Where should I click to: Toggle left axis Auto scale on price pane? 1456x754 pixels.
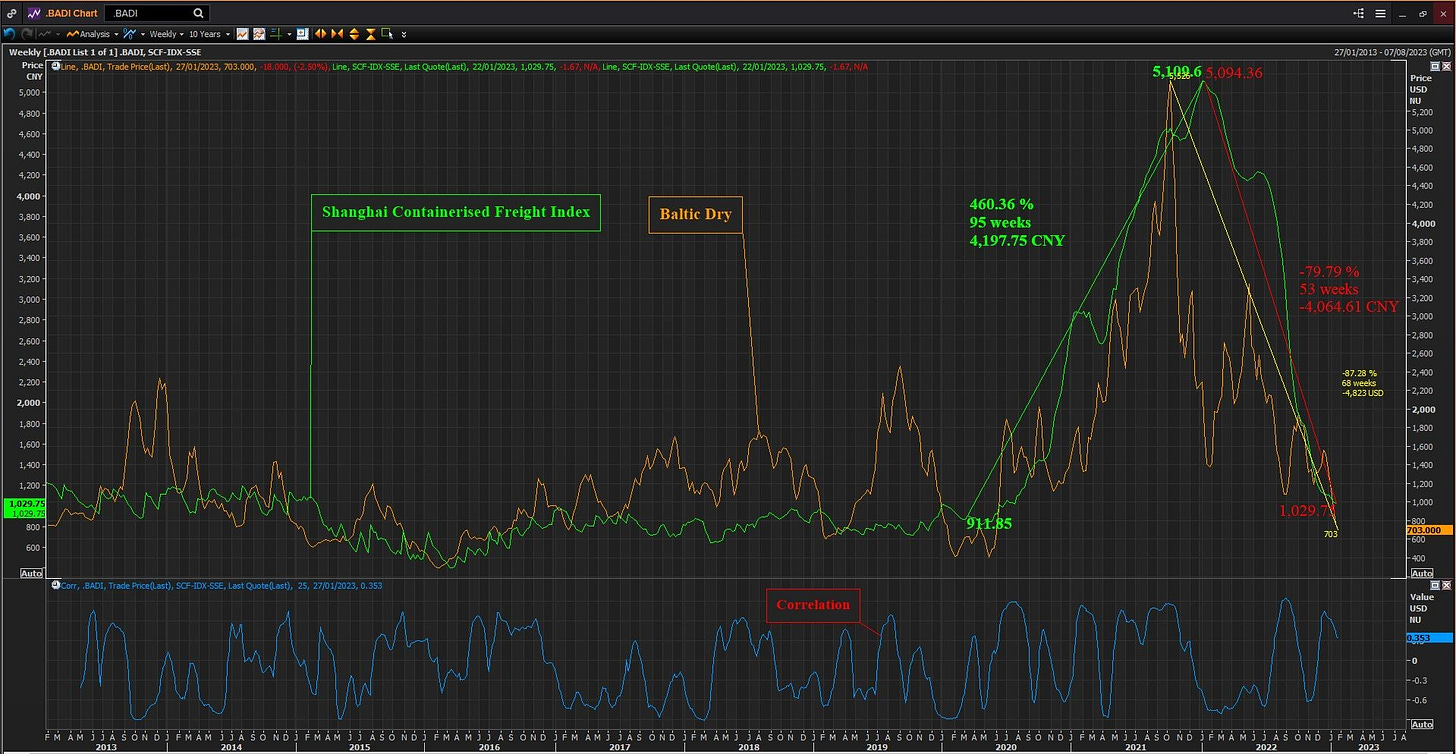[x=31, y=573]
